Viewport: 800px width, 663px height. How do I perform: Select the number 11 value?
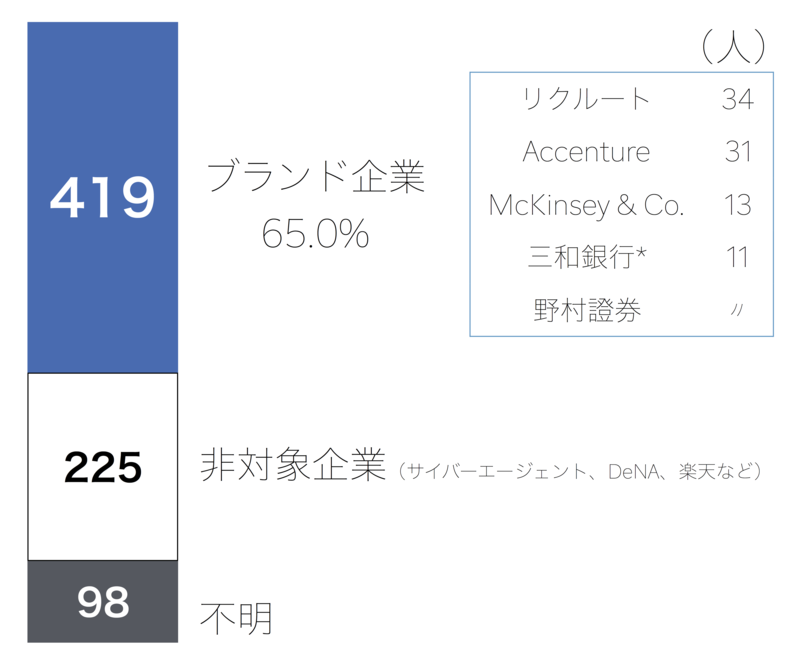[x=738, y=257]
